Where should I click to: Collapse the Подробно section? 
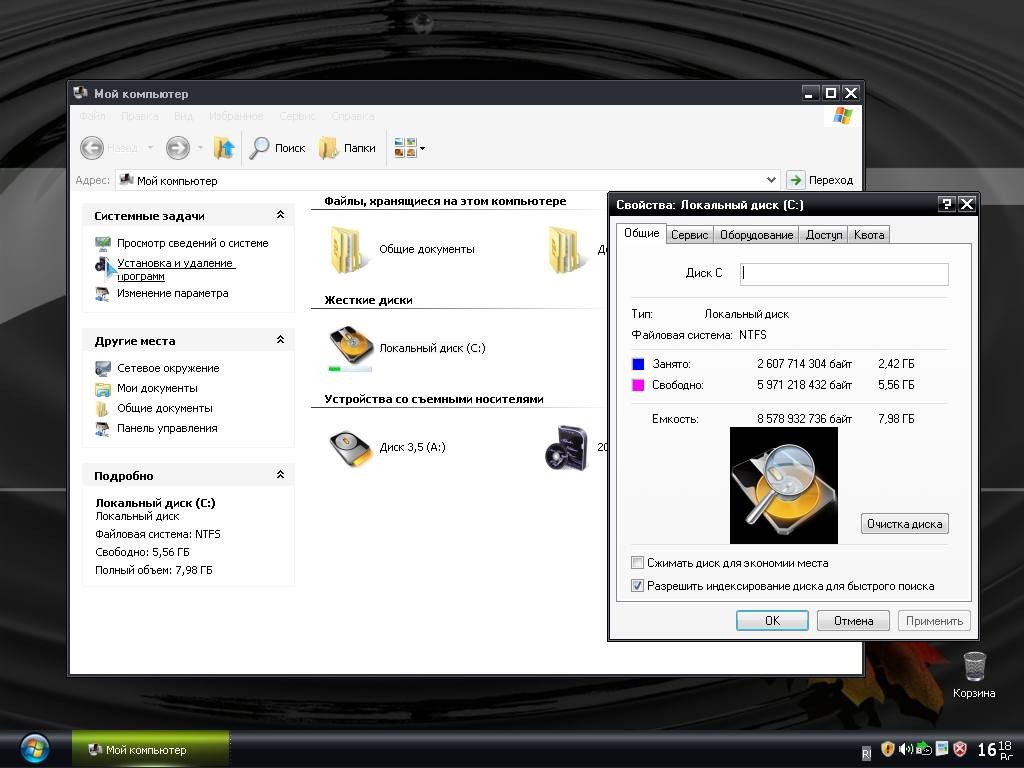280,475
